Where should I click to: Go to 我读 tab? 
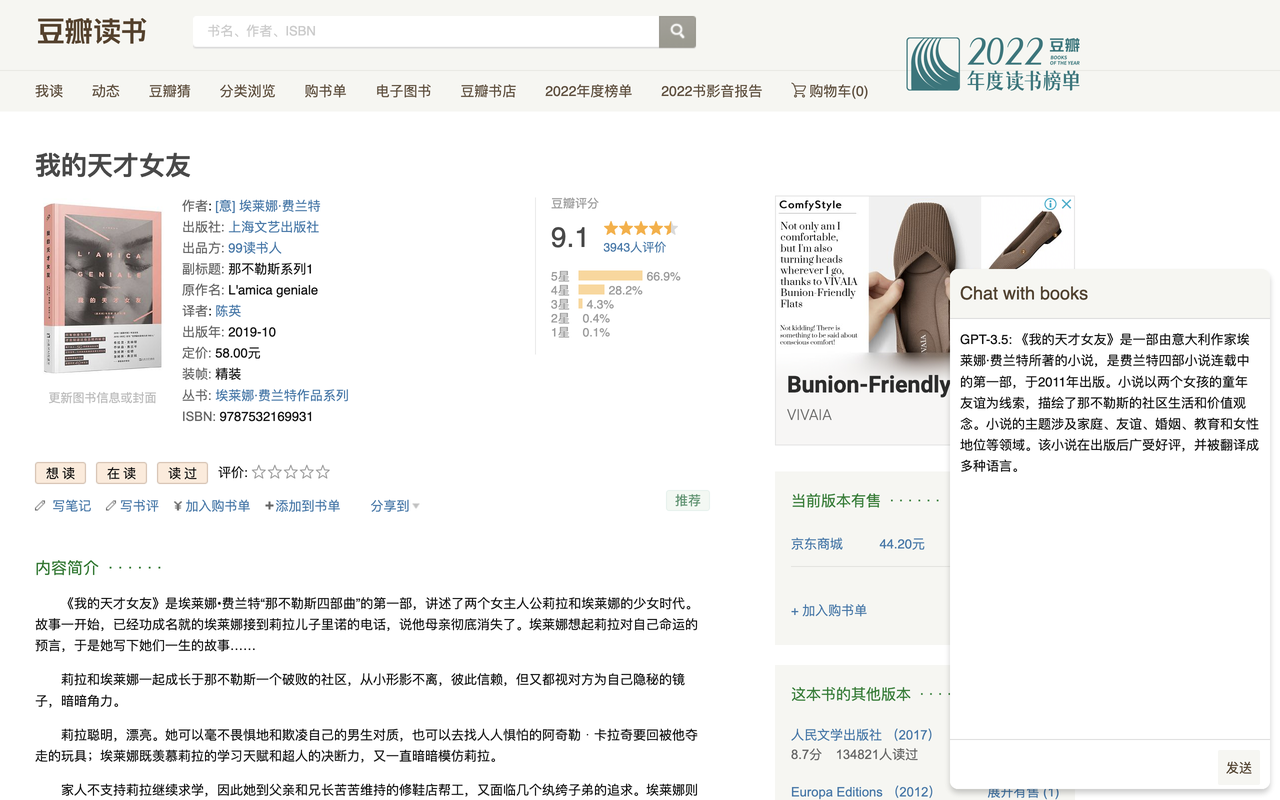(x=49, y=91)
